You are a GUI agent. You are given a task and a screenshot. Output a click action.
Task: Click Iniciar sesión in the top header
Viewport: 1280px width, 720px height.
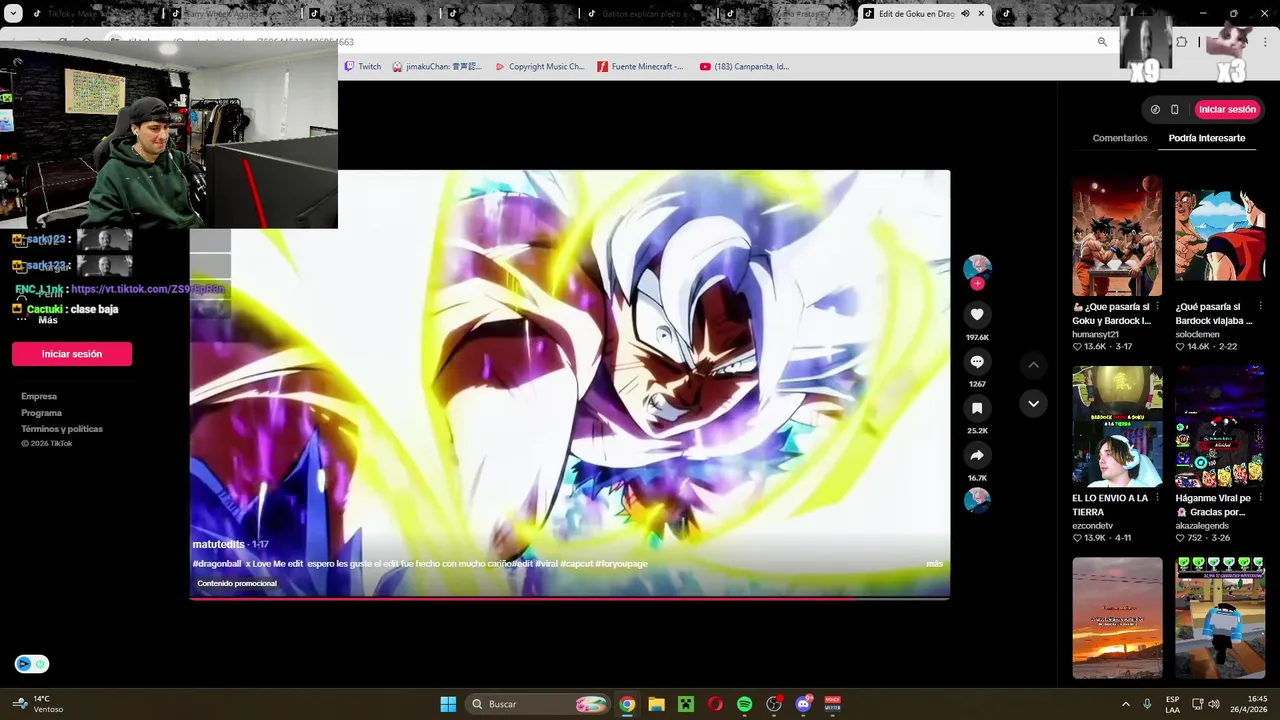pyautogui.click(x=1227, y=110)
